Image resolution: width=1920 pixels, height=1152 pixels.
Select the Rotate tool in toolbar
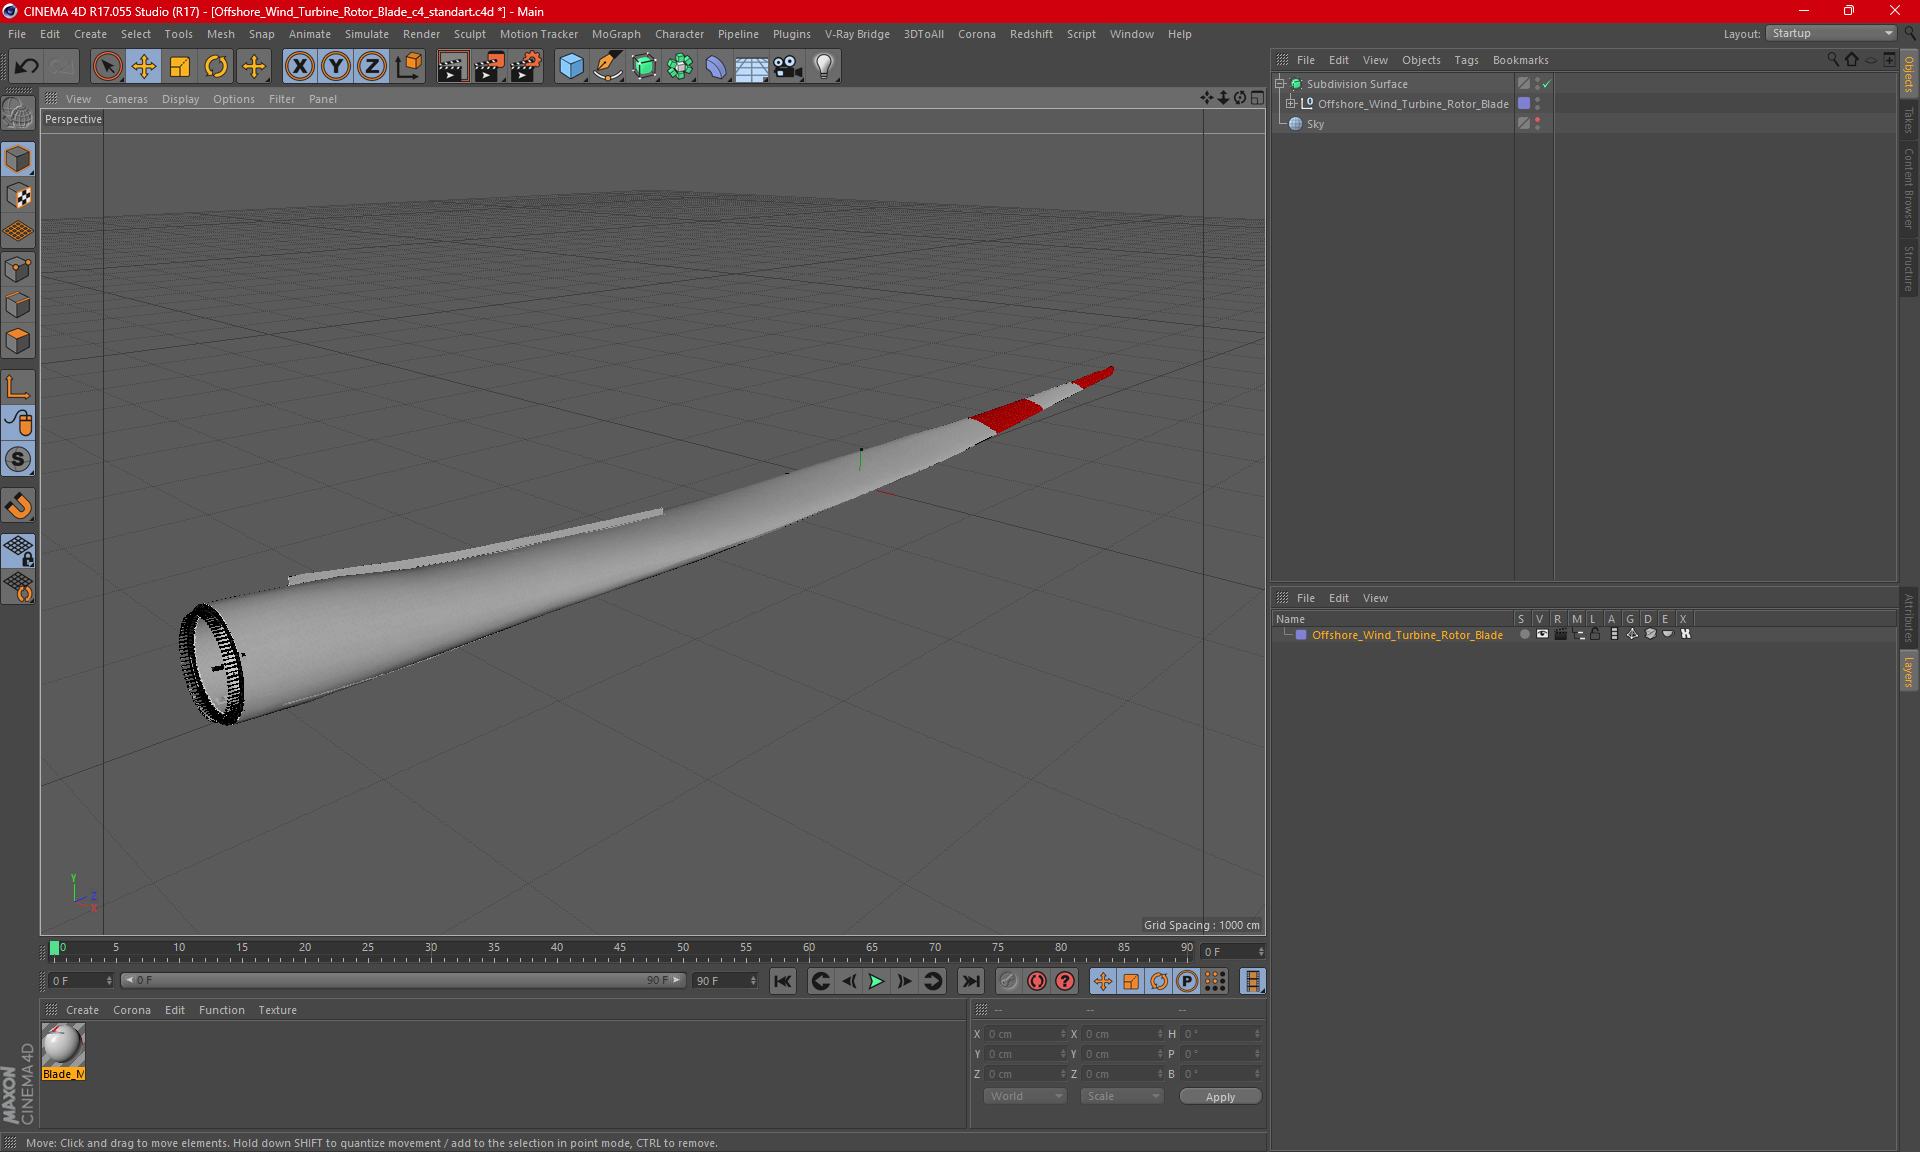click(x=216, y=67)
